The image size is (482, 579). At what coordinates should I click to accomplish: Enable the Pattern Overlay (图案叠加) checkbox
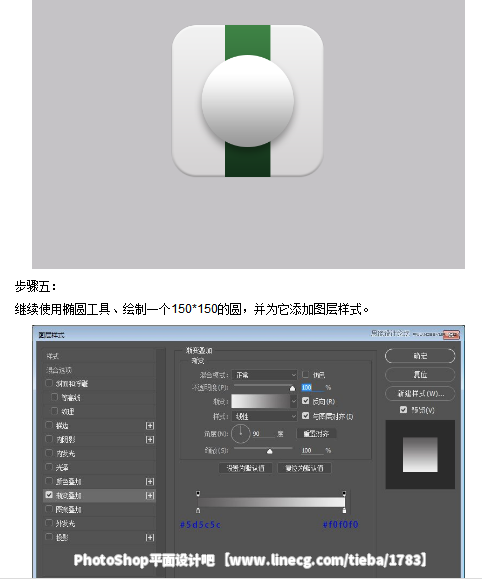(x=49, y=509)
